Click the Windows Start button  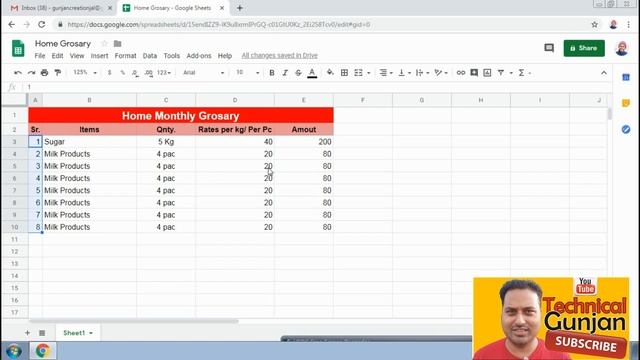(13, 351)
